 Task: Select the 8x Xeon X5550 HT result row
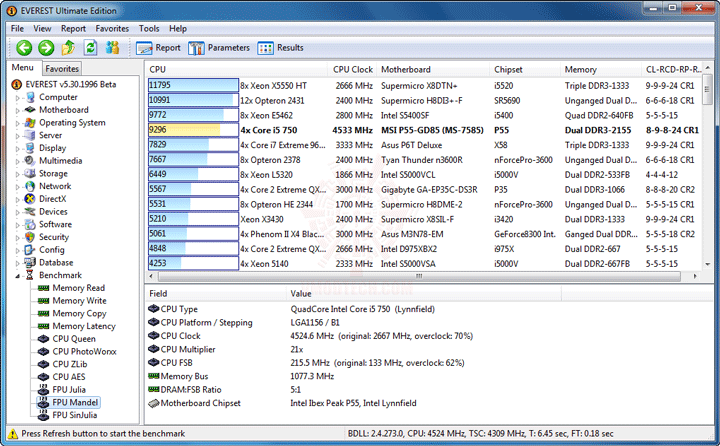[423, 85]
